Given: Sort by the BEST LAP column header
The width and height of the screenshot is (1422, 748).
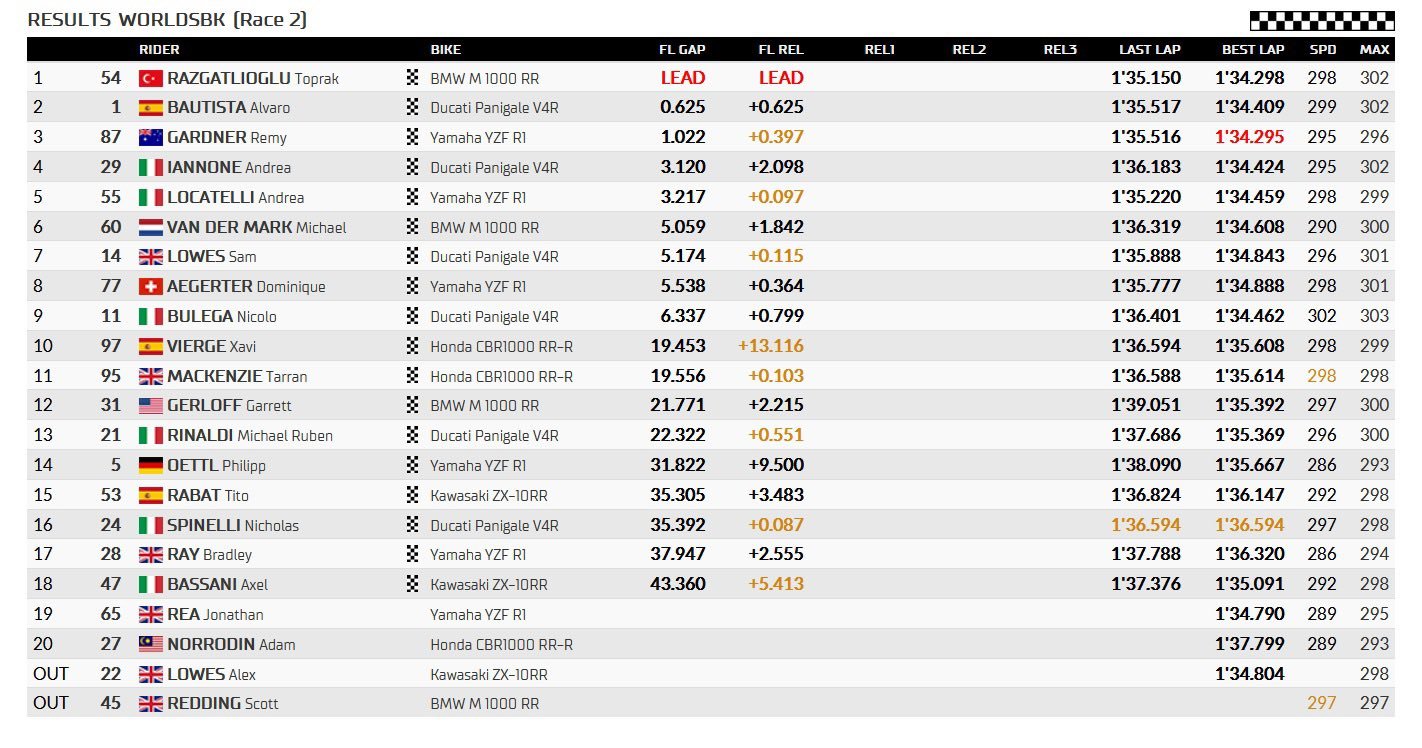Looking at the screenshot, I should (x=1252, y=50).
